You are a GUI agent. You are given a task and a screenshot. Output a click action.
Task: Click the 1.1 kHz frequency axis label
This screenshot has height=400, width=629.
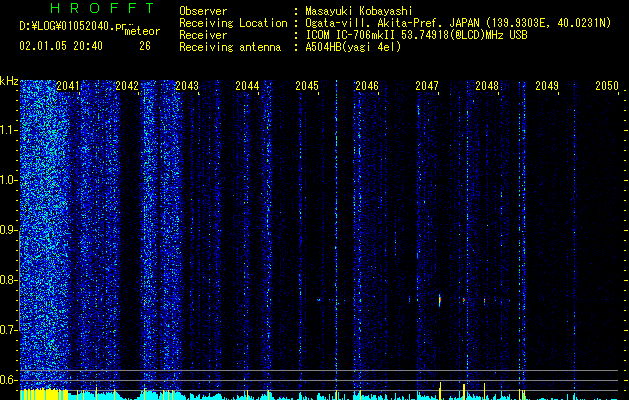coord(7,130)
